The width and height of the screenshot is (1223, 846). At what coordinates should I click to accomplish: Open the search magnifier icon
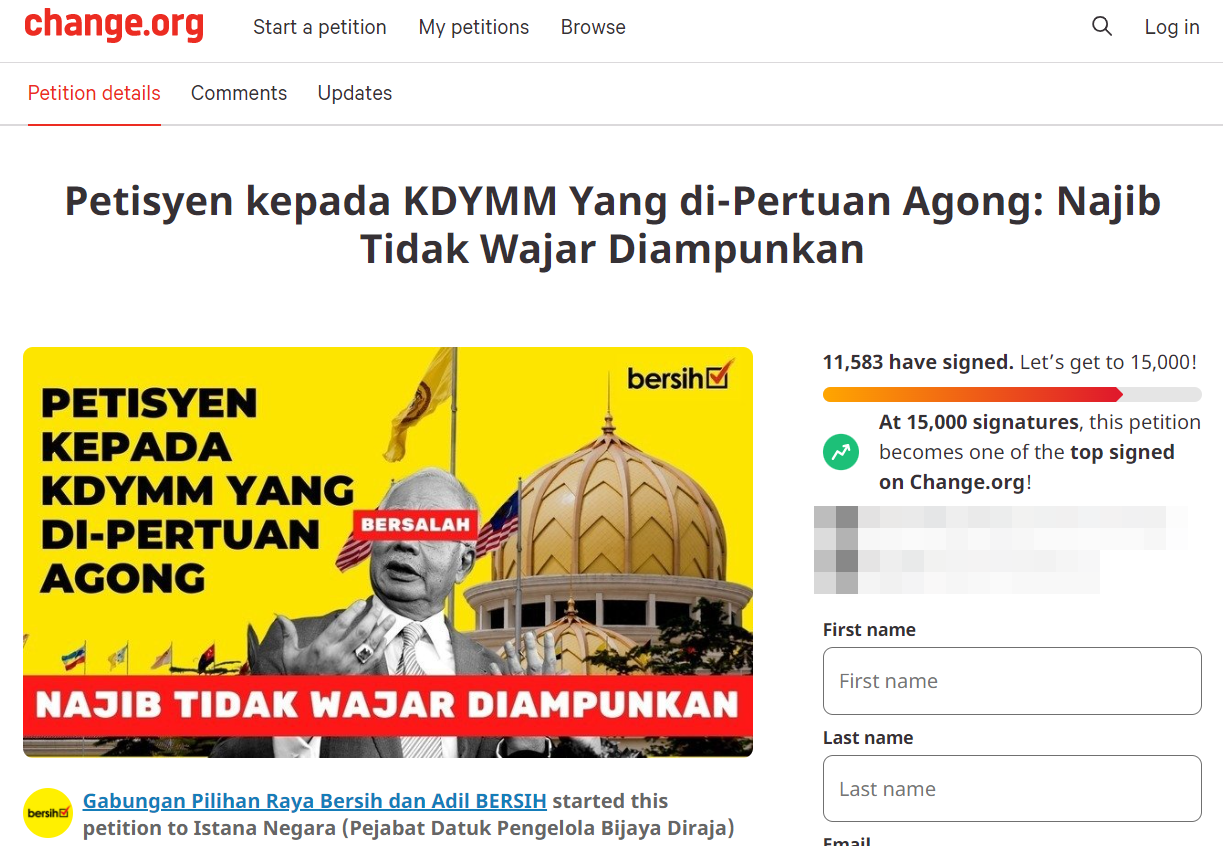[x=1101, y=27]
